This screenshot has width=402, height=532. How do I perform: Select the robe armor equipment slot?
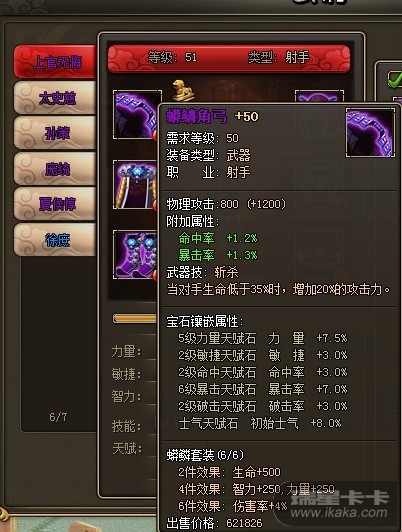pos(136,185)
